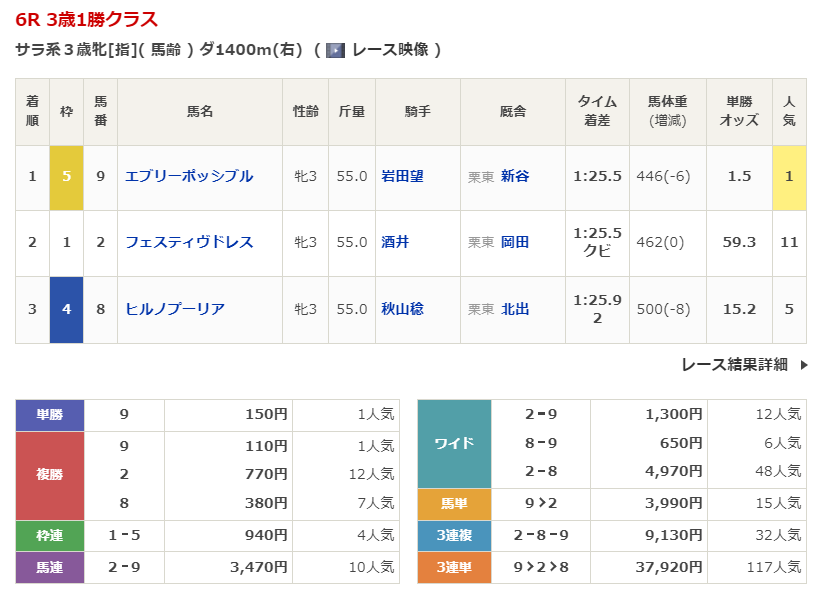The height and width of the screenshot is (592, 823).
Task: Expand レース結果詳細 arrow for full results
Action: [x=803, y=365]
